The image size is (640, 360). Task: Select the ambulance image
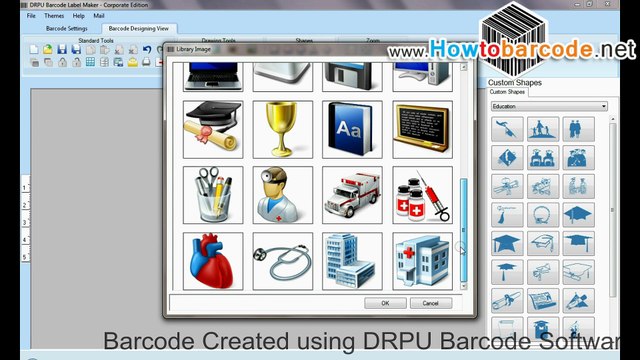(x=352, y=195)
